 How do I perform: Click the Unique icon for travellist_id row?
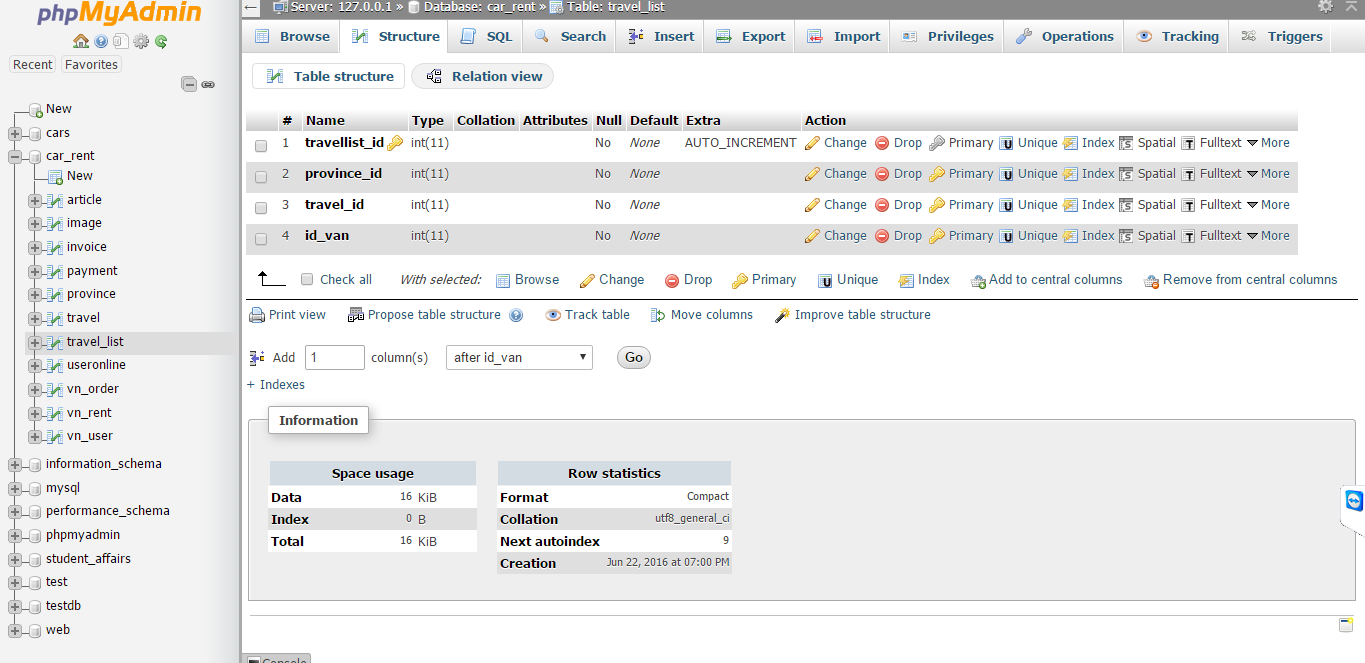1006,143
